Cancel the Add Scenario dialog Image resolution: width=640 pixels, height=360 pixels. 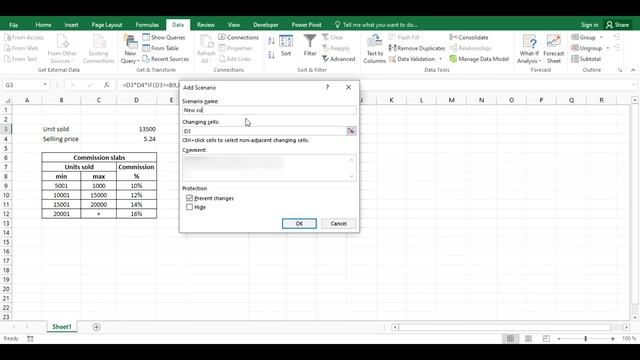[338, 224]
